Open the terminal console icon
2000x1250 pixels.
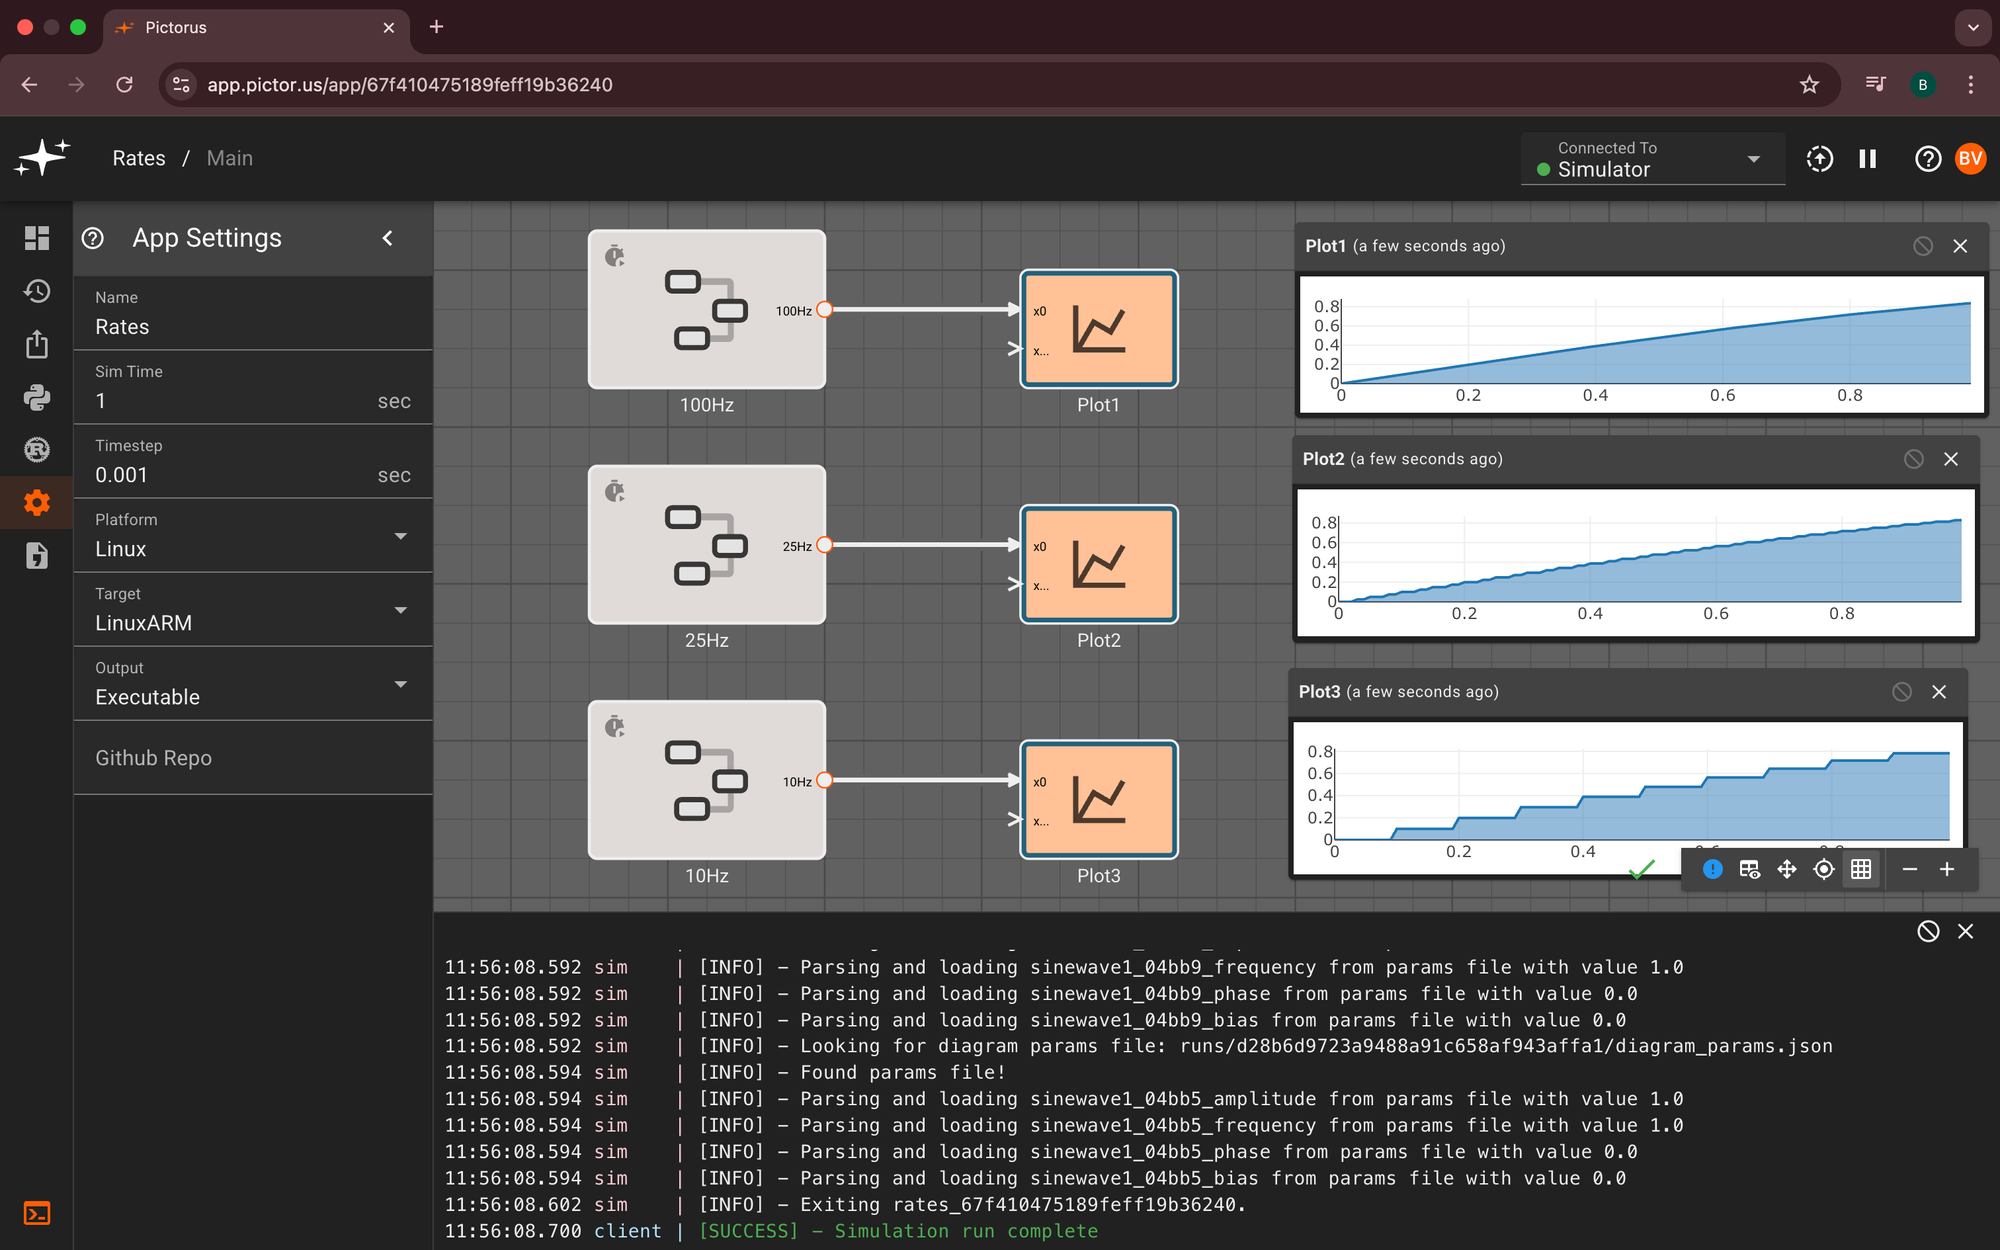point(37,1214)
